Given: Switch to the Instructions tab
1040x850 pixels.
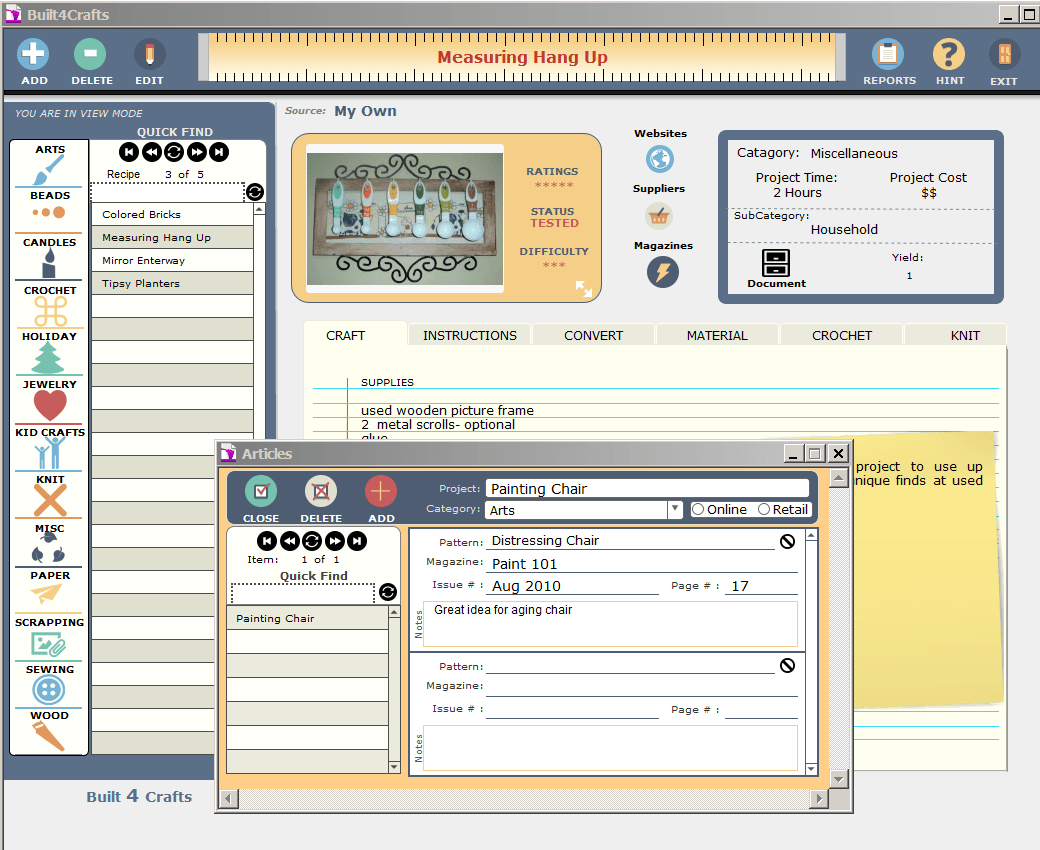Looking at the screenshot, I should (x=470, y=336).
